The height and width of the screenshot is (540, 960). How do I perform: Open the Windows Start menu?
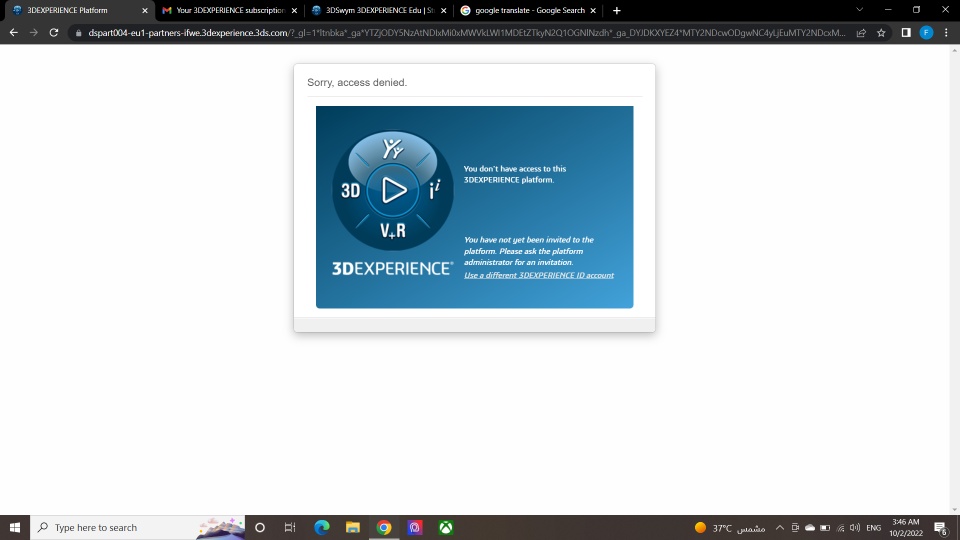click(x=15, y=528)
